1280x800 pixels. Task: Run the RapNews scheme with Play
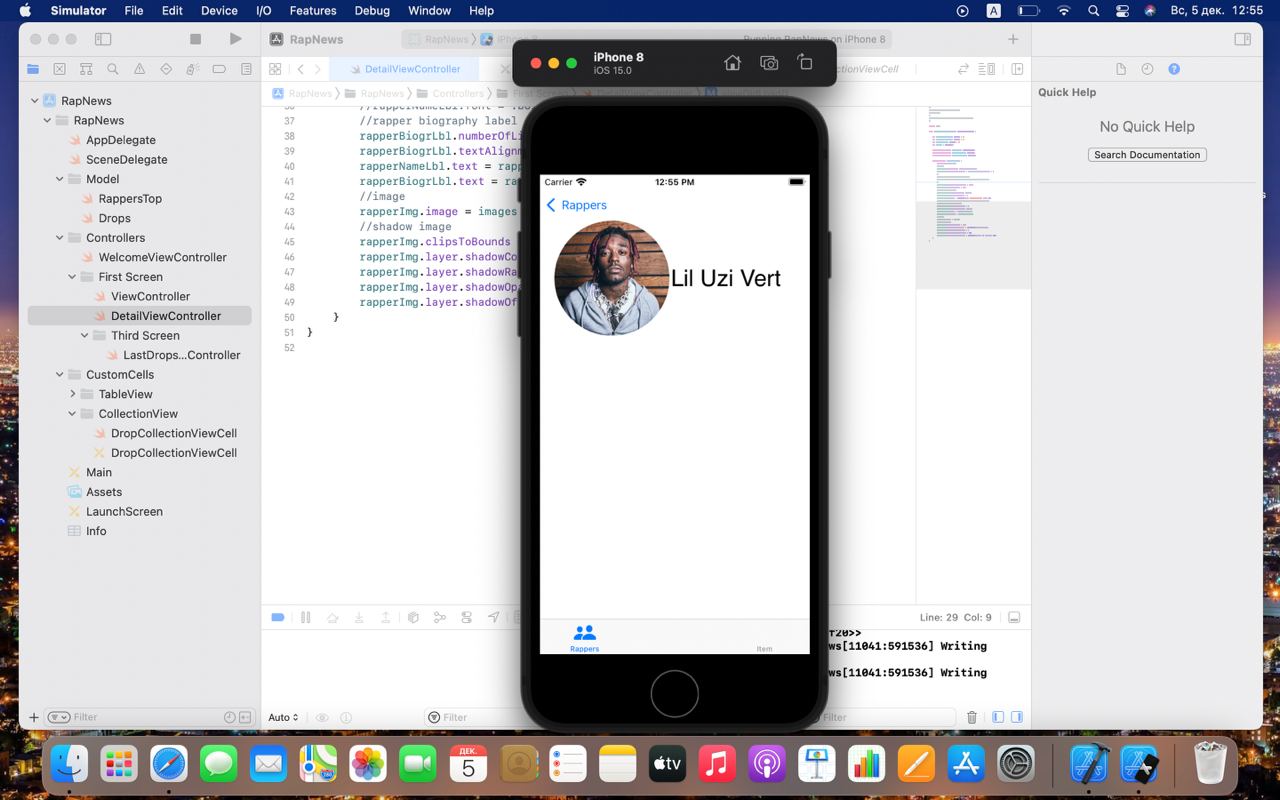coord(235,39)
